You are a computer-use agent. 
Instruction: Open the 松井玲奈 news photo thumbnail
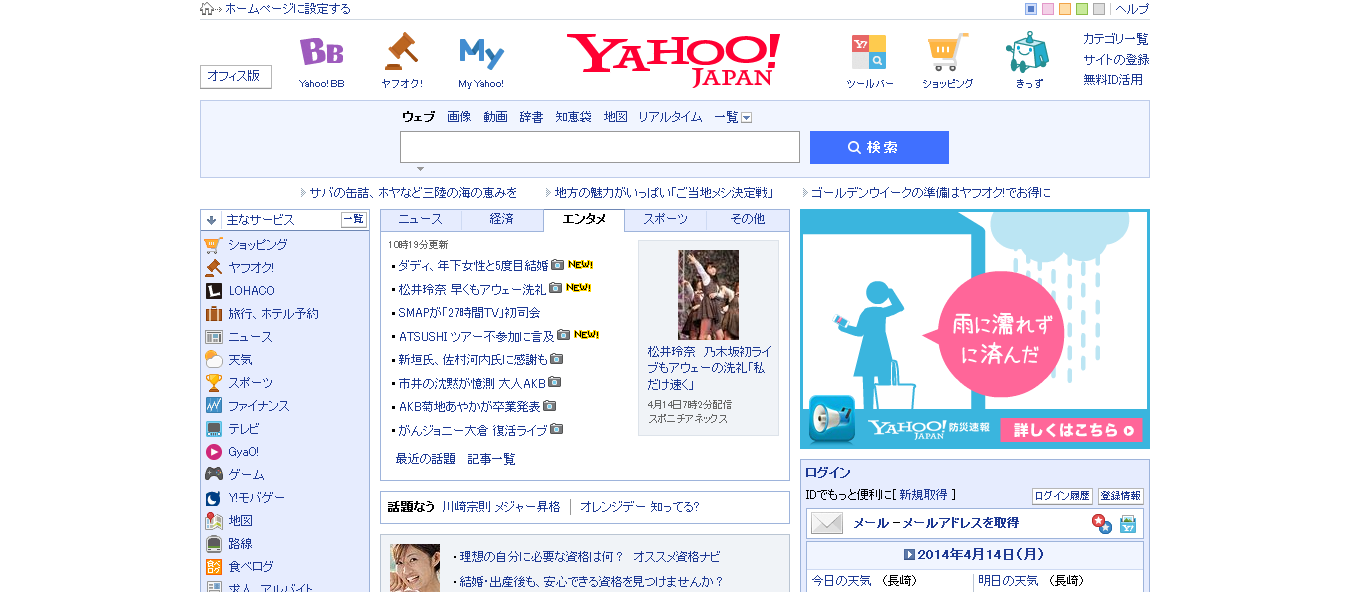[x=708, y=295]
